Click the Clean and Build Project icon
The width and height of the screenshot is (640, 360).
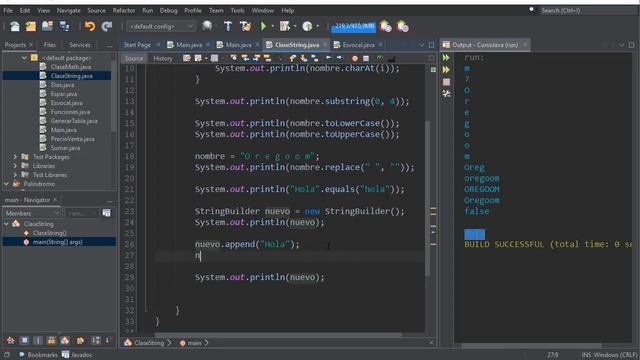click(x=245, y=27)
